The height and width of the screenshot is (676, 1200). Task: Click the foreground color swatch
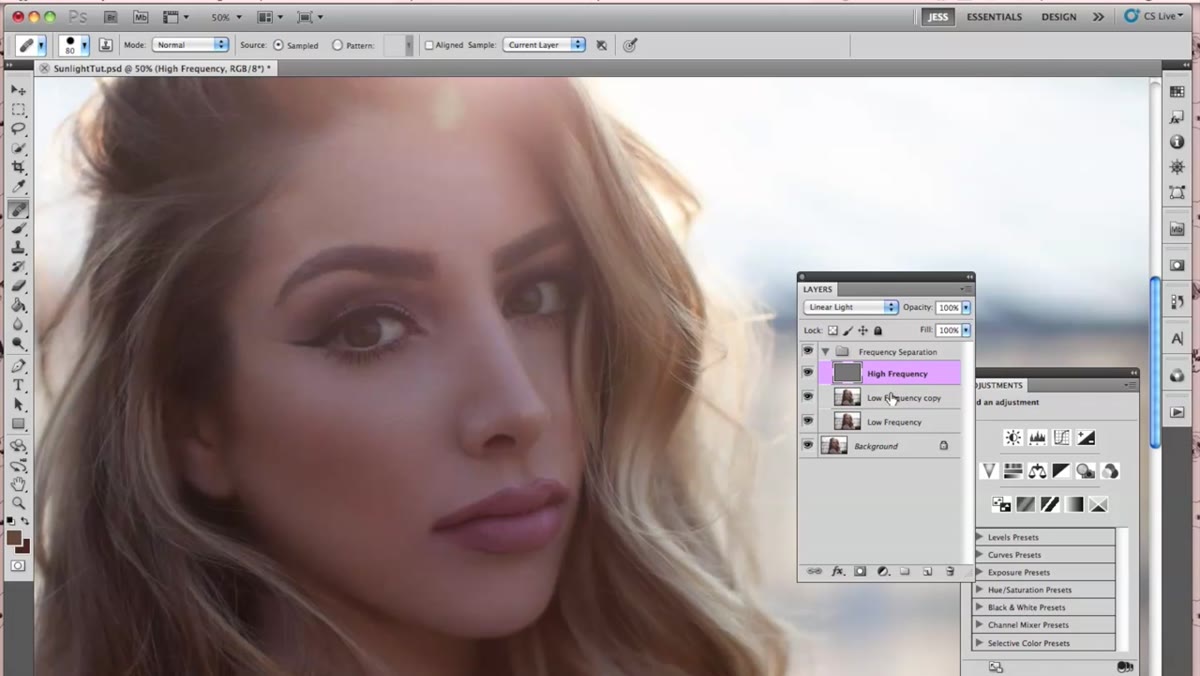[13, 538]
